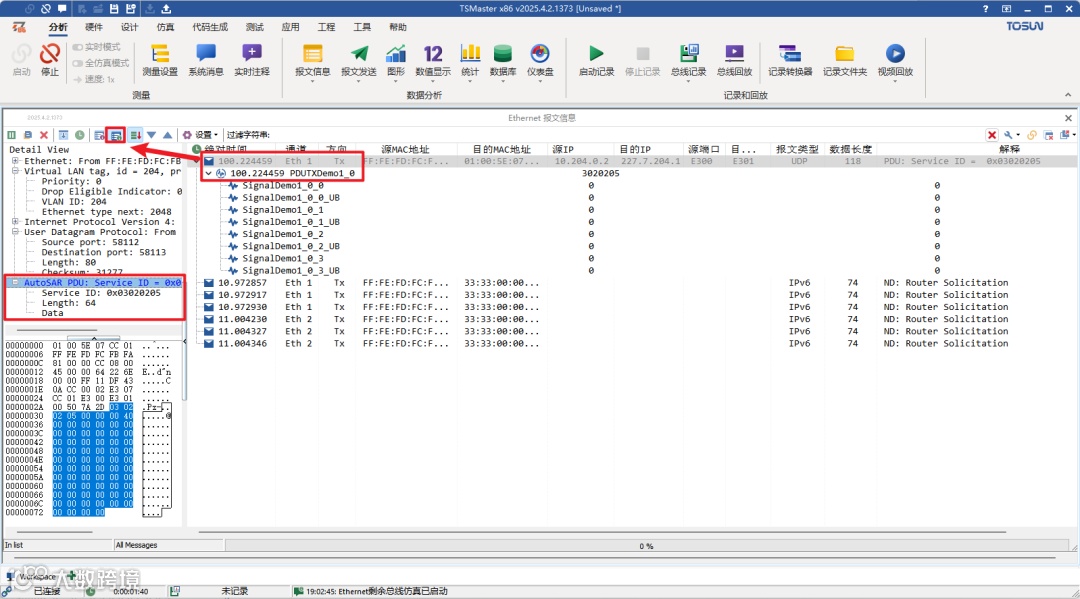Collapse the Virtual LAN tag node

(15, 171)
